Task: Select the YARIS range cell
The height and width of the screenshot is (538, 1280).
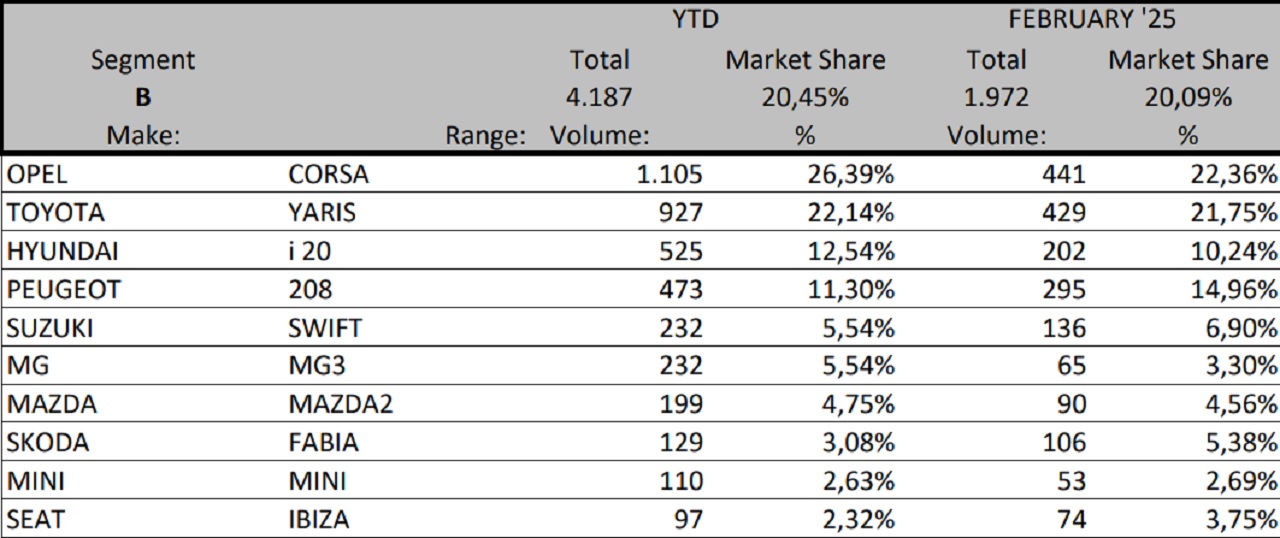Action: (x=321, y=212)
